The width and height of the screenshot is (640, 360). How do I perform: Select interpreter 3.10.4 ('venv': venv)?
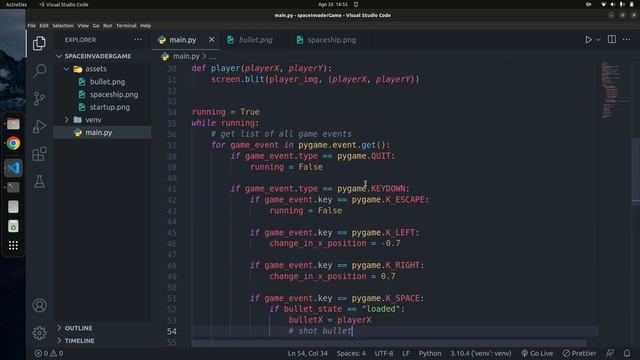[x=480, y=353]
